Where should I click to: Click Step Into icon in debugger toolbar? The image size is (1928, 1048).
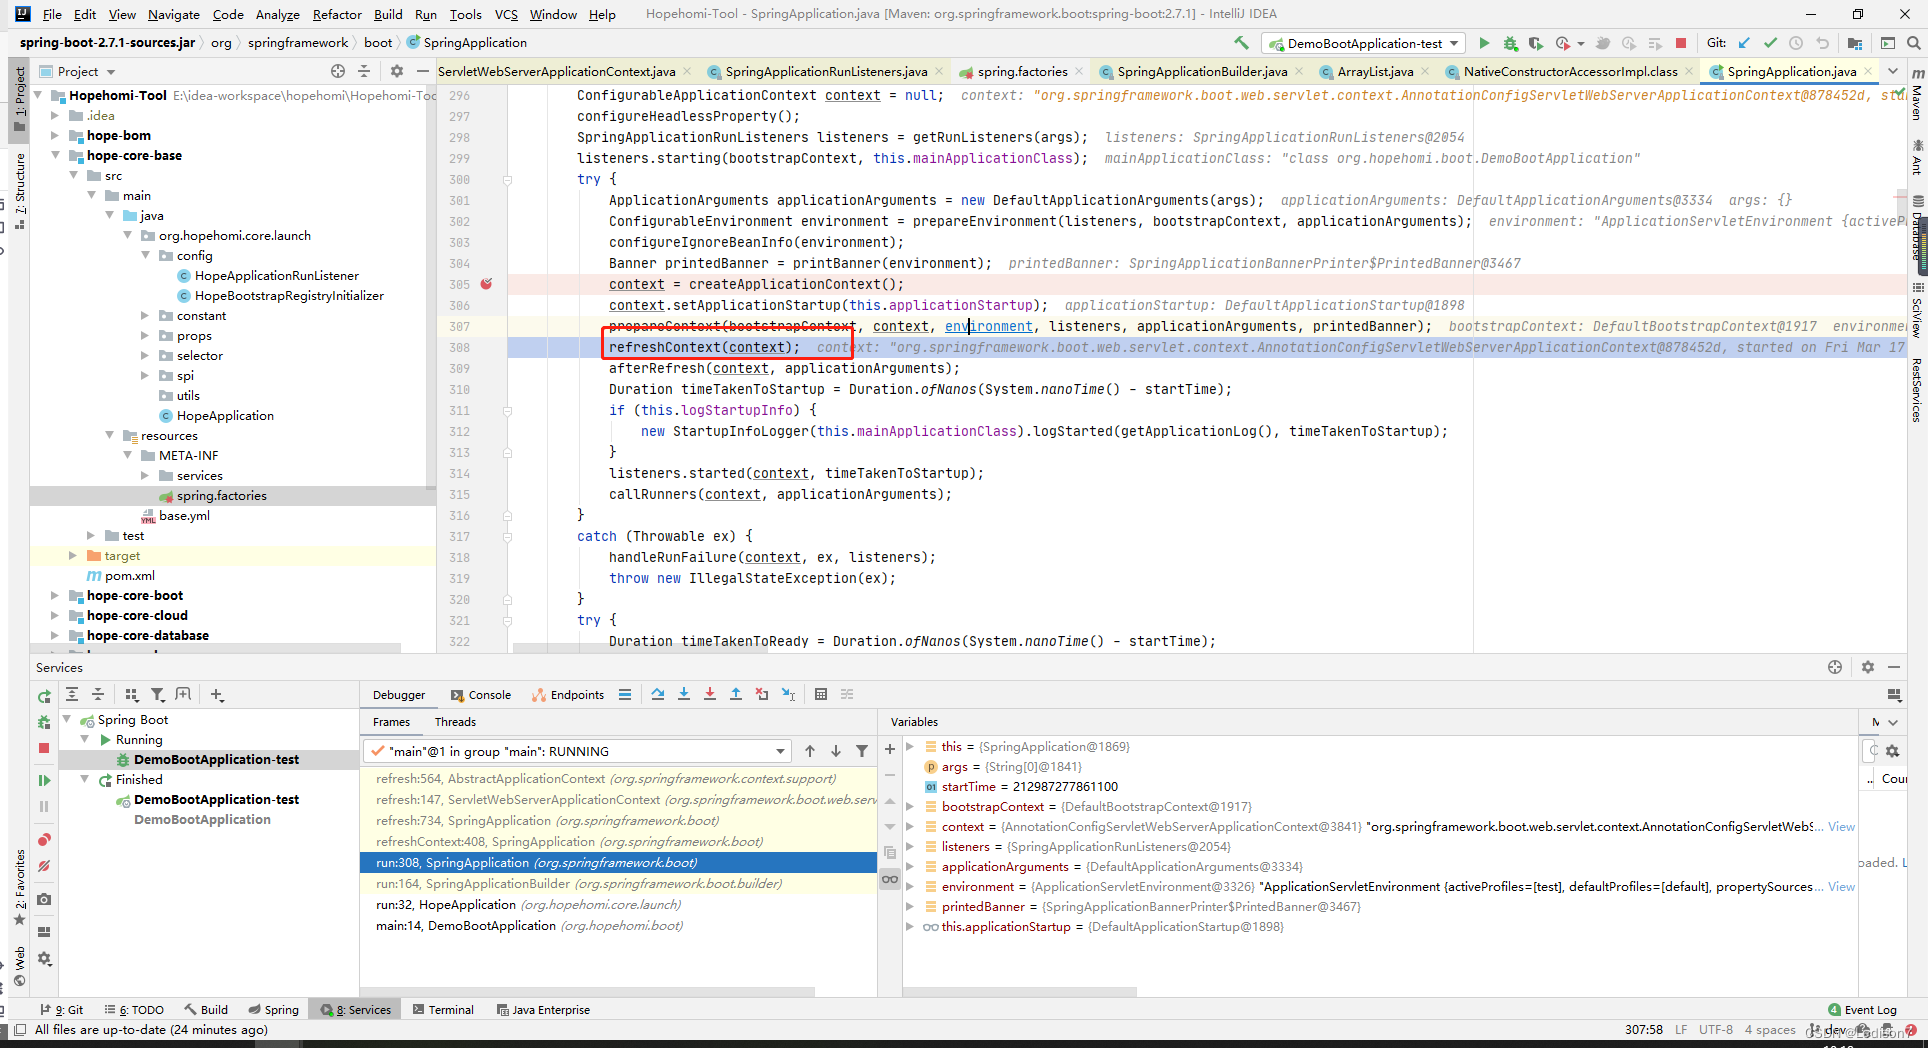pyautogui.click(x=684, y=694)
